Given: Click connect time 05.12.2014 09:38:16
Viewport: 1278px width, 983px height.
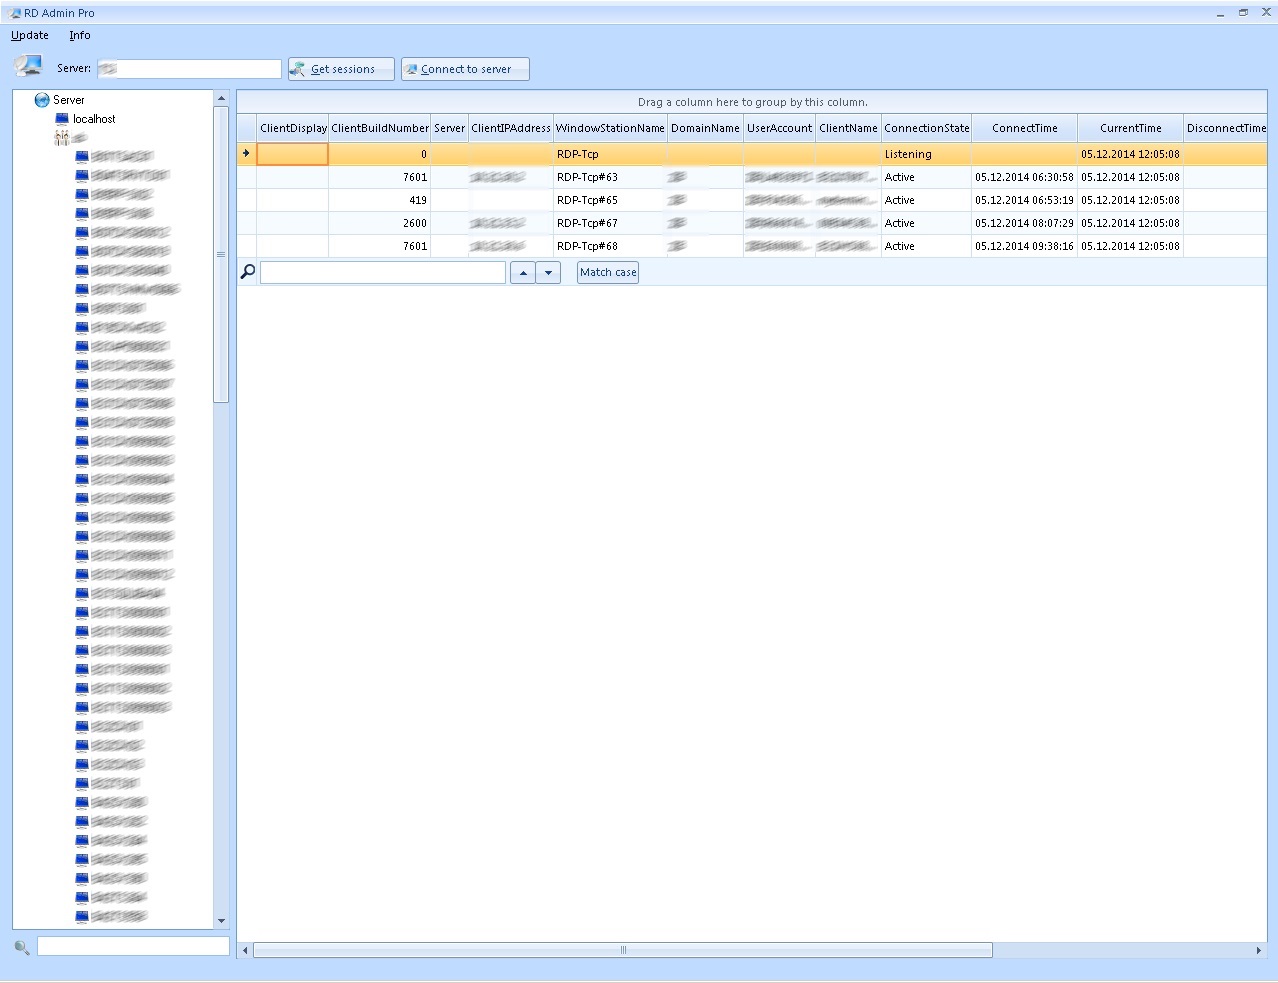Looking at the screenshot, I should coord(1024,246).
